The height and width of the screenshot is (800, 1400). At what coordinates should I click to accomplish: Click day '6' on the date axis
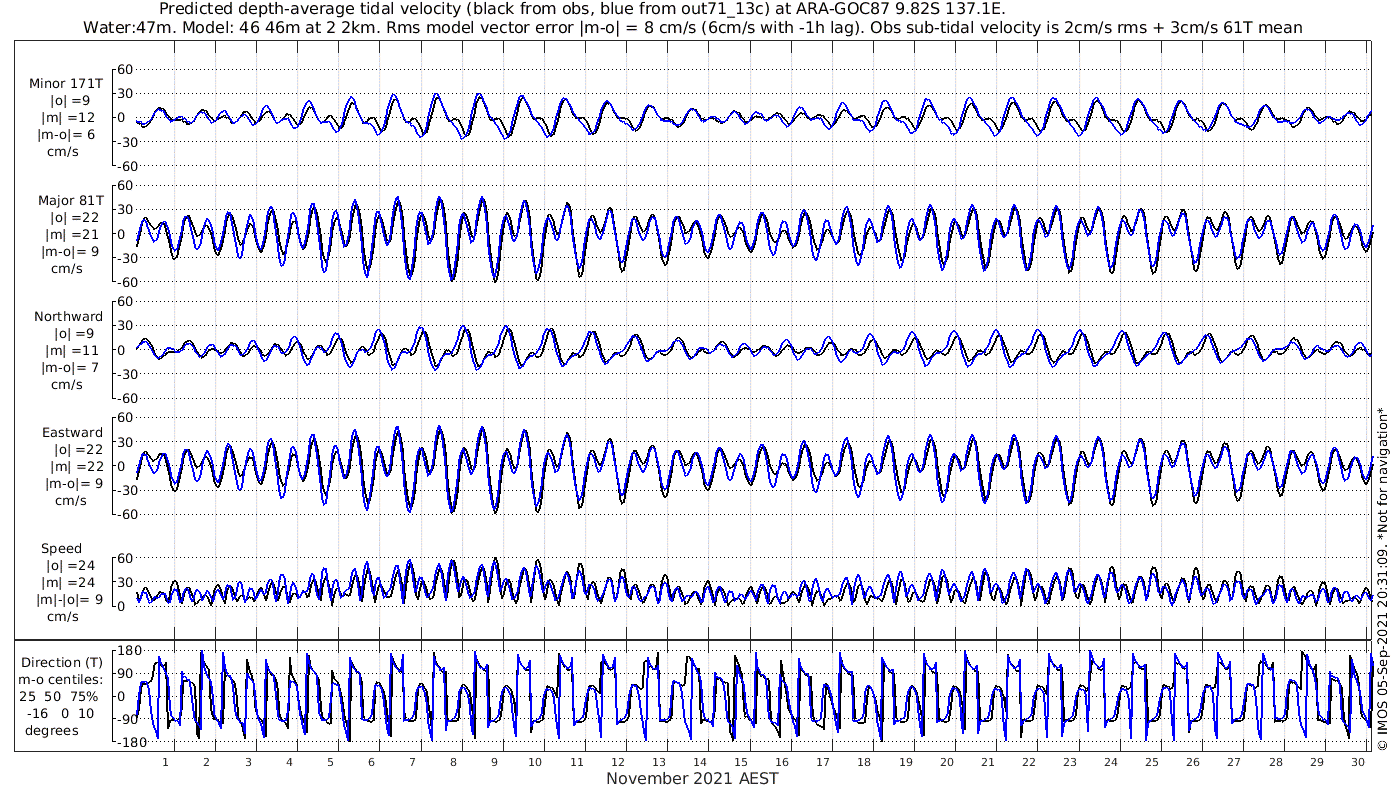371,762
